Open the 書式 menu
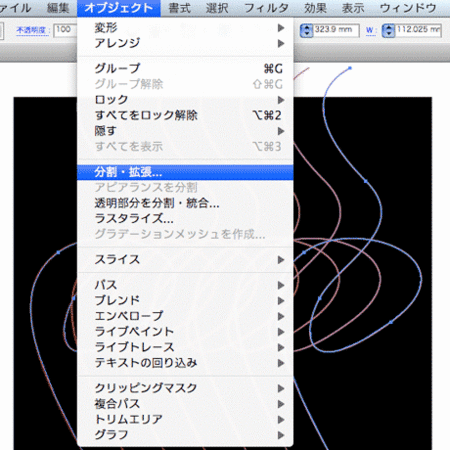The image size is (450, 450). point(180,8)
